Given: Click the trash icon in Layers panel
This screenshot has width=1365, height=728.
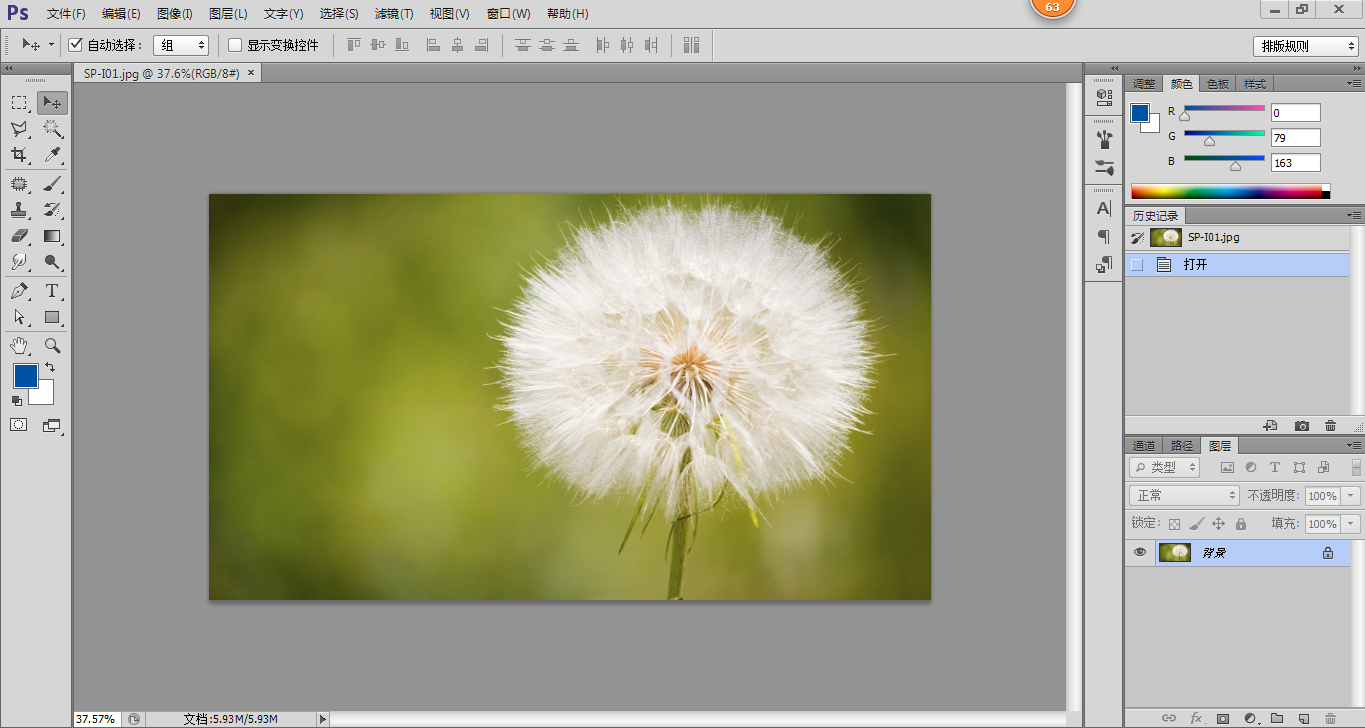Looking at the screenshot, I should point(1329,718).
